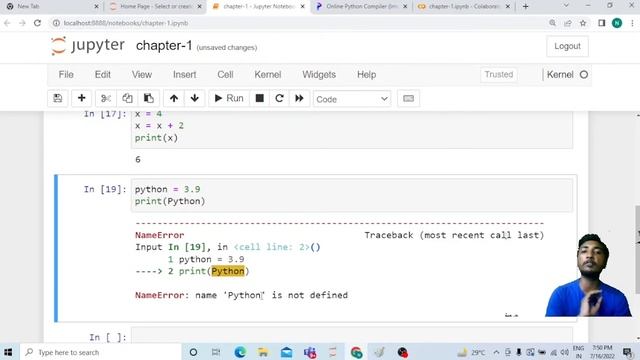The image size is (640, 360).
Task: Open a new browser tab with the plus
Action: (525, 7)
